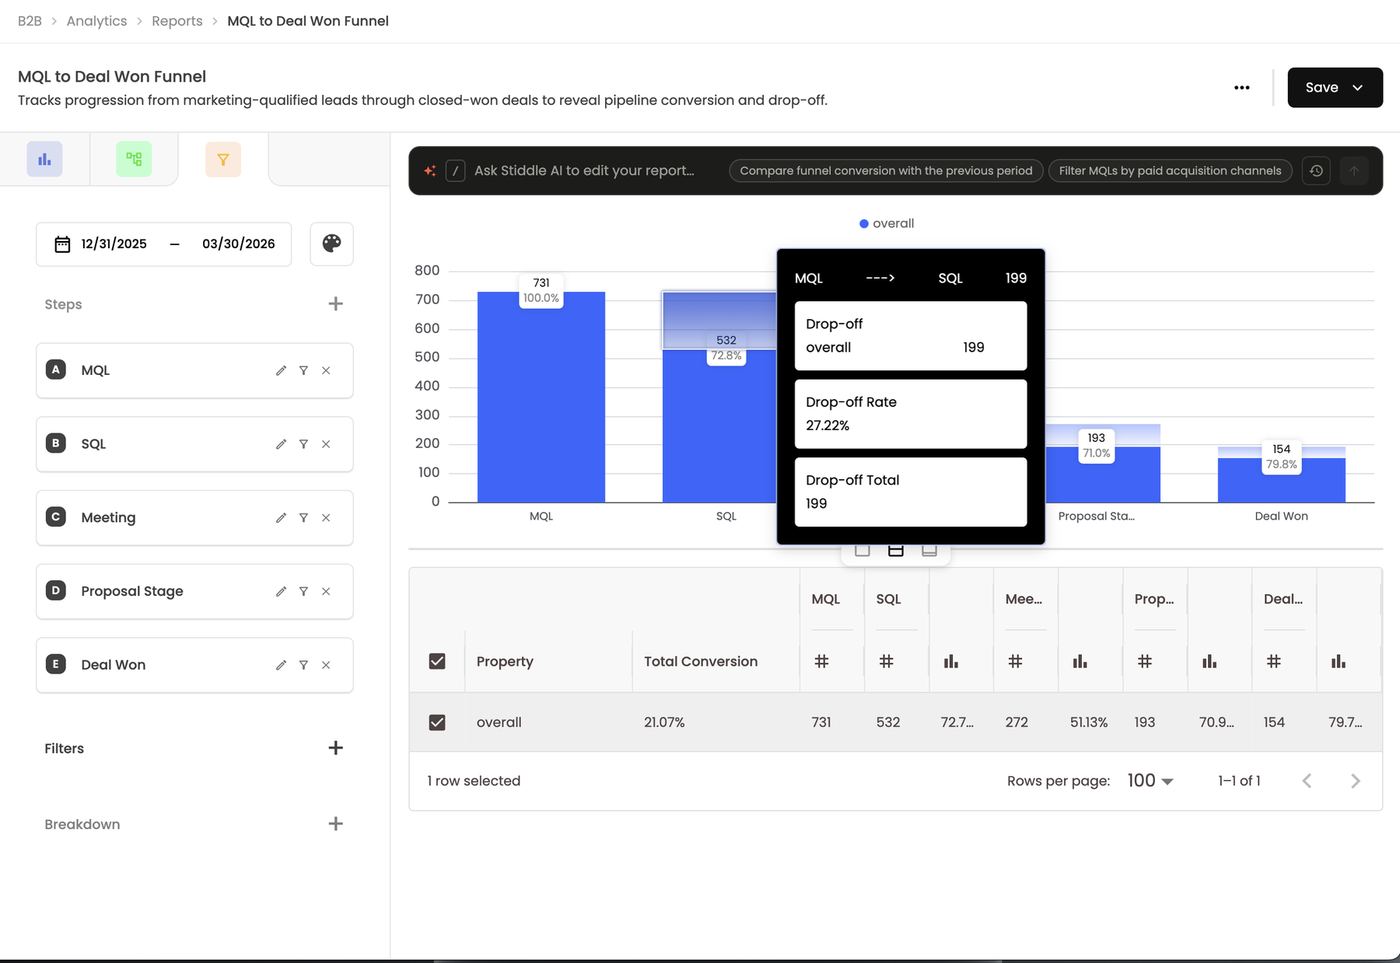Screen dimensions: 1400x963
Task: Click the end date 03/30/2026
Action: pos(238,244)
